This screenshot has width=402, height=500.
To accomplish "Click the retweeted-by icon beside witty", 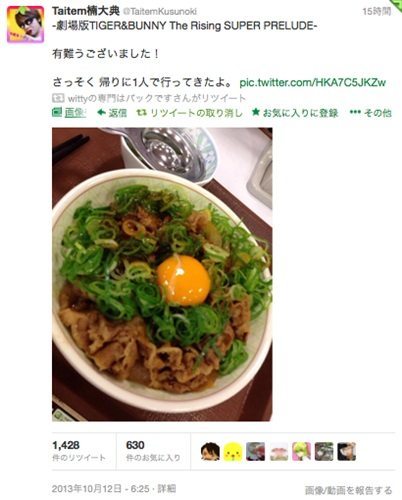I will (58, 98).
